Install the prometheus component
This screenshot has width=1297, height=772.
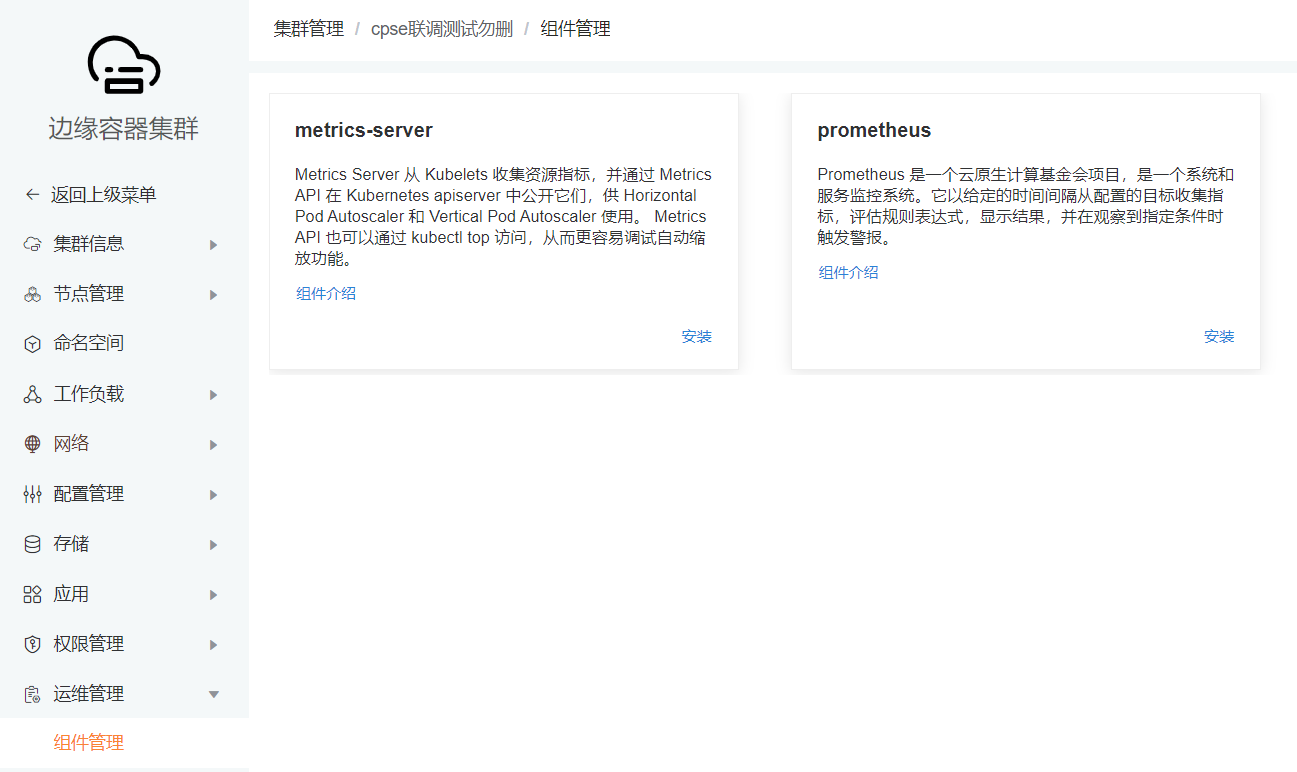[x=1219, y=337]
